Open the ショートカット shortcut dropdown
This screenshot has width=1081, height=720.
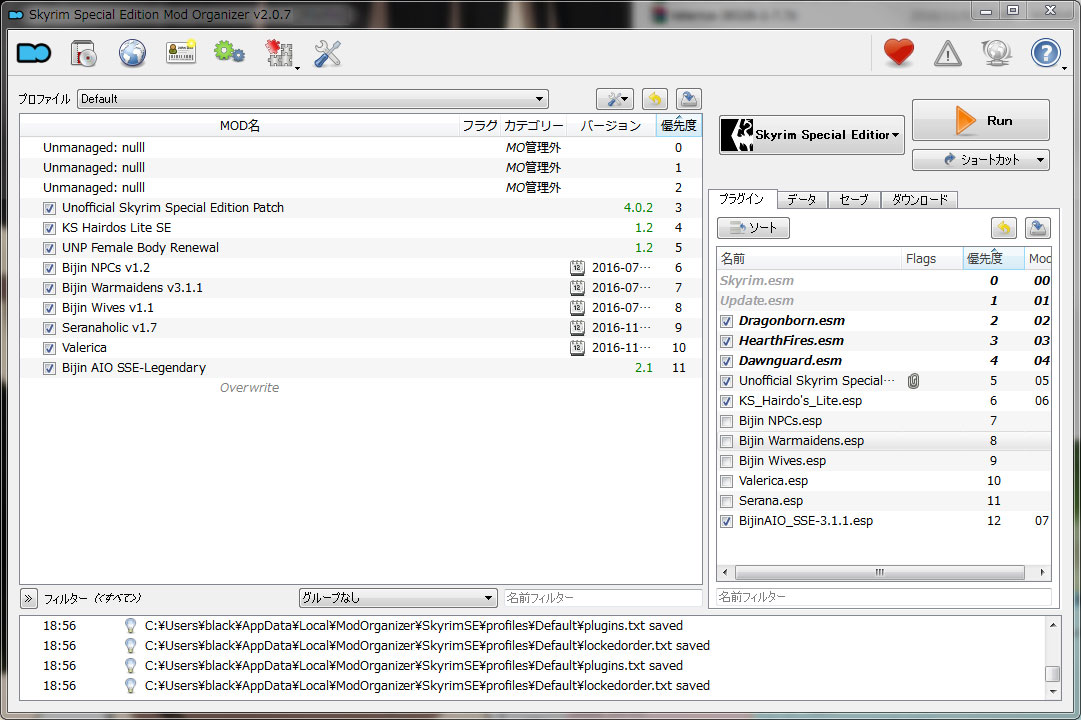tap(980, 160)
